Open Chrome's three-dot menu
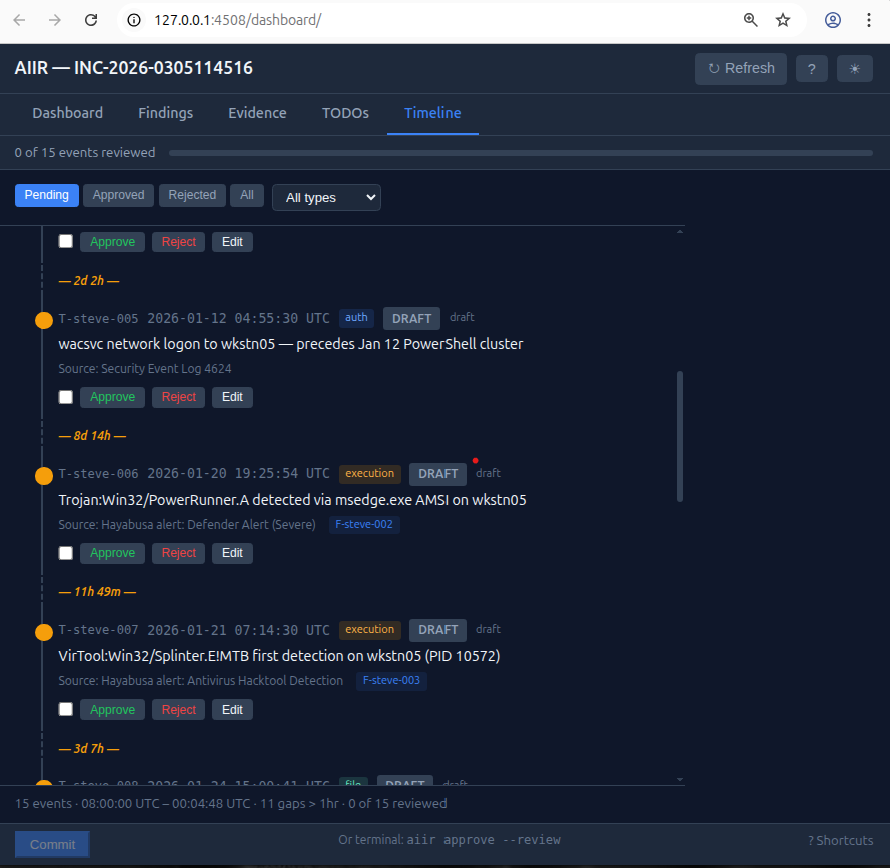The image size is (890, 868). [x=868, y=19]
